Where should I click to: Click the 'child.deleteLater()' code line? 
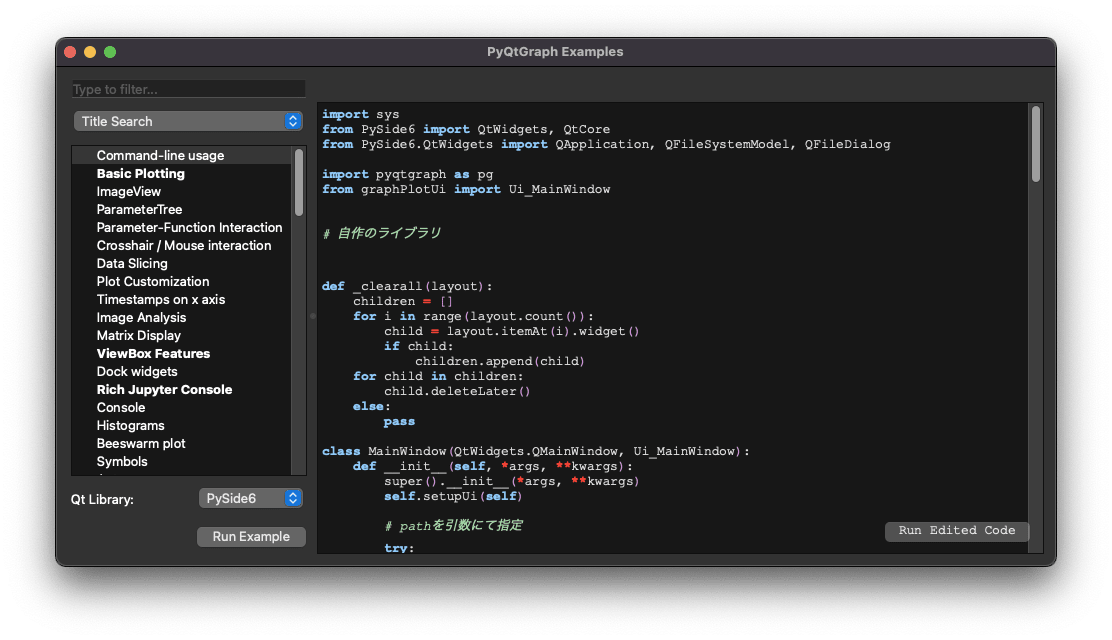point(457,392)
